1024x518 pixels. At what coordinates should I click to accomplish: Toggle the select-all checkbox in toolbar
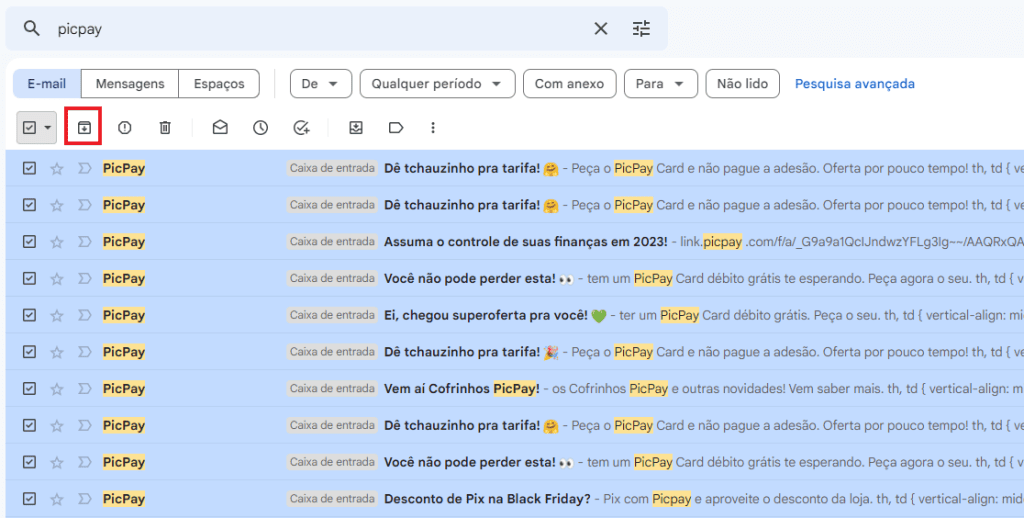29,128
